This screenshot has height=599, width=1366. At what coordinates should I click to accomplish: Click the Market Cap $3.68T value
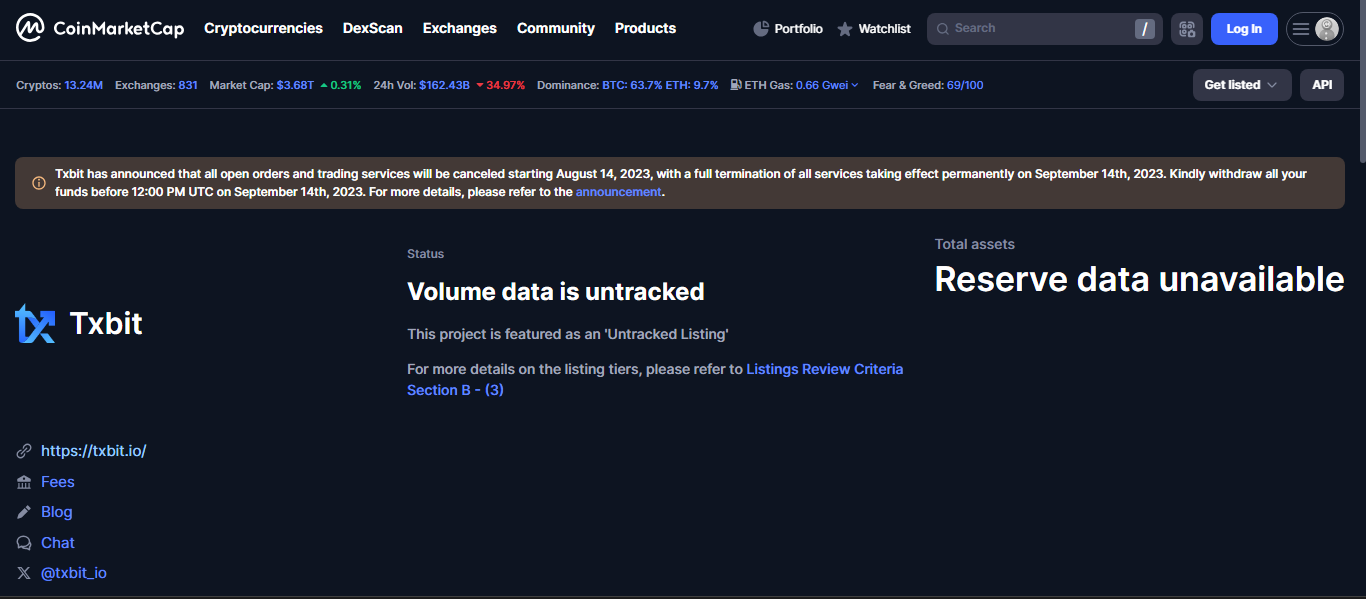pos(295,85)
